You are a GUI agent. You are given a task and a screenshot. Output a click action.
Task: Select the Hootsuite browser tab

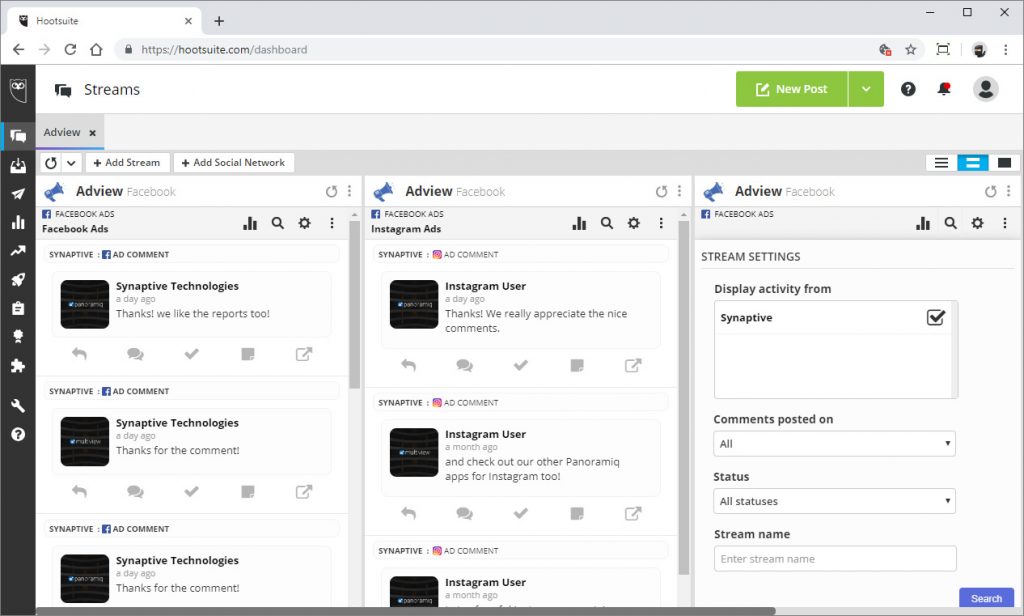104,21
